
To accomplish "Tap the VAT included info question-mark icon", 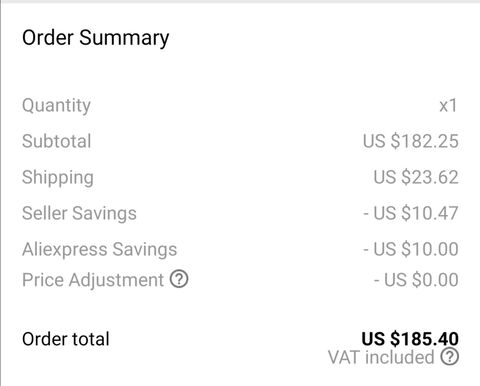I will (x=450, y=356).
